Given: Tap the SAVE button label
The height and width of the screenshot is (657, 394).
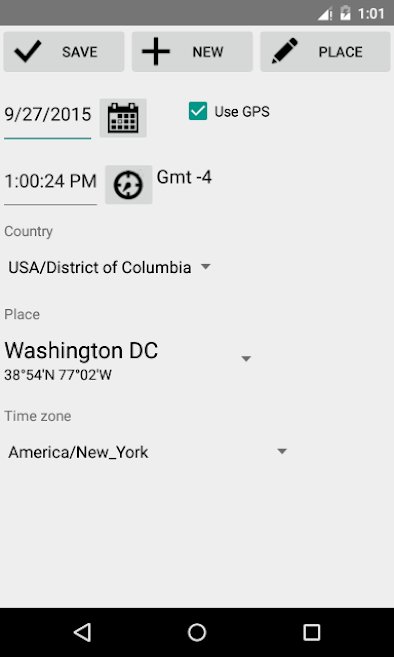Looking at the screenshot, I should tap(80, 52).
